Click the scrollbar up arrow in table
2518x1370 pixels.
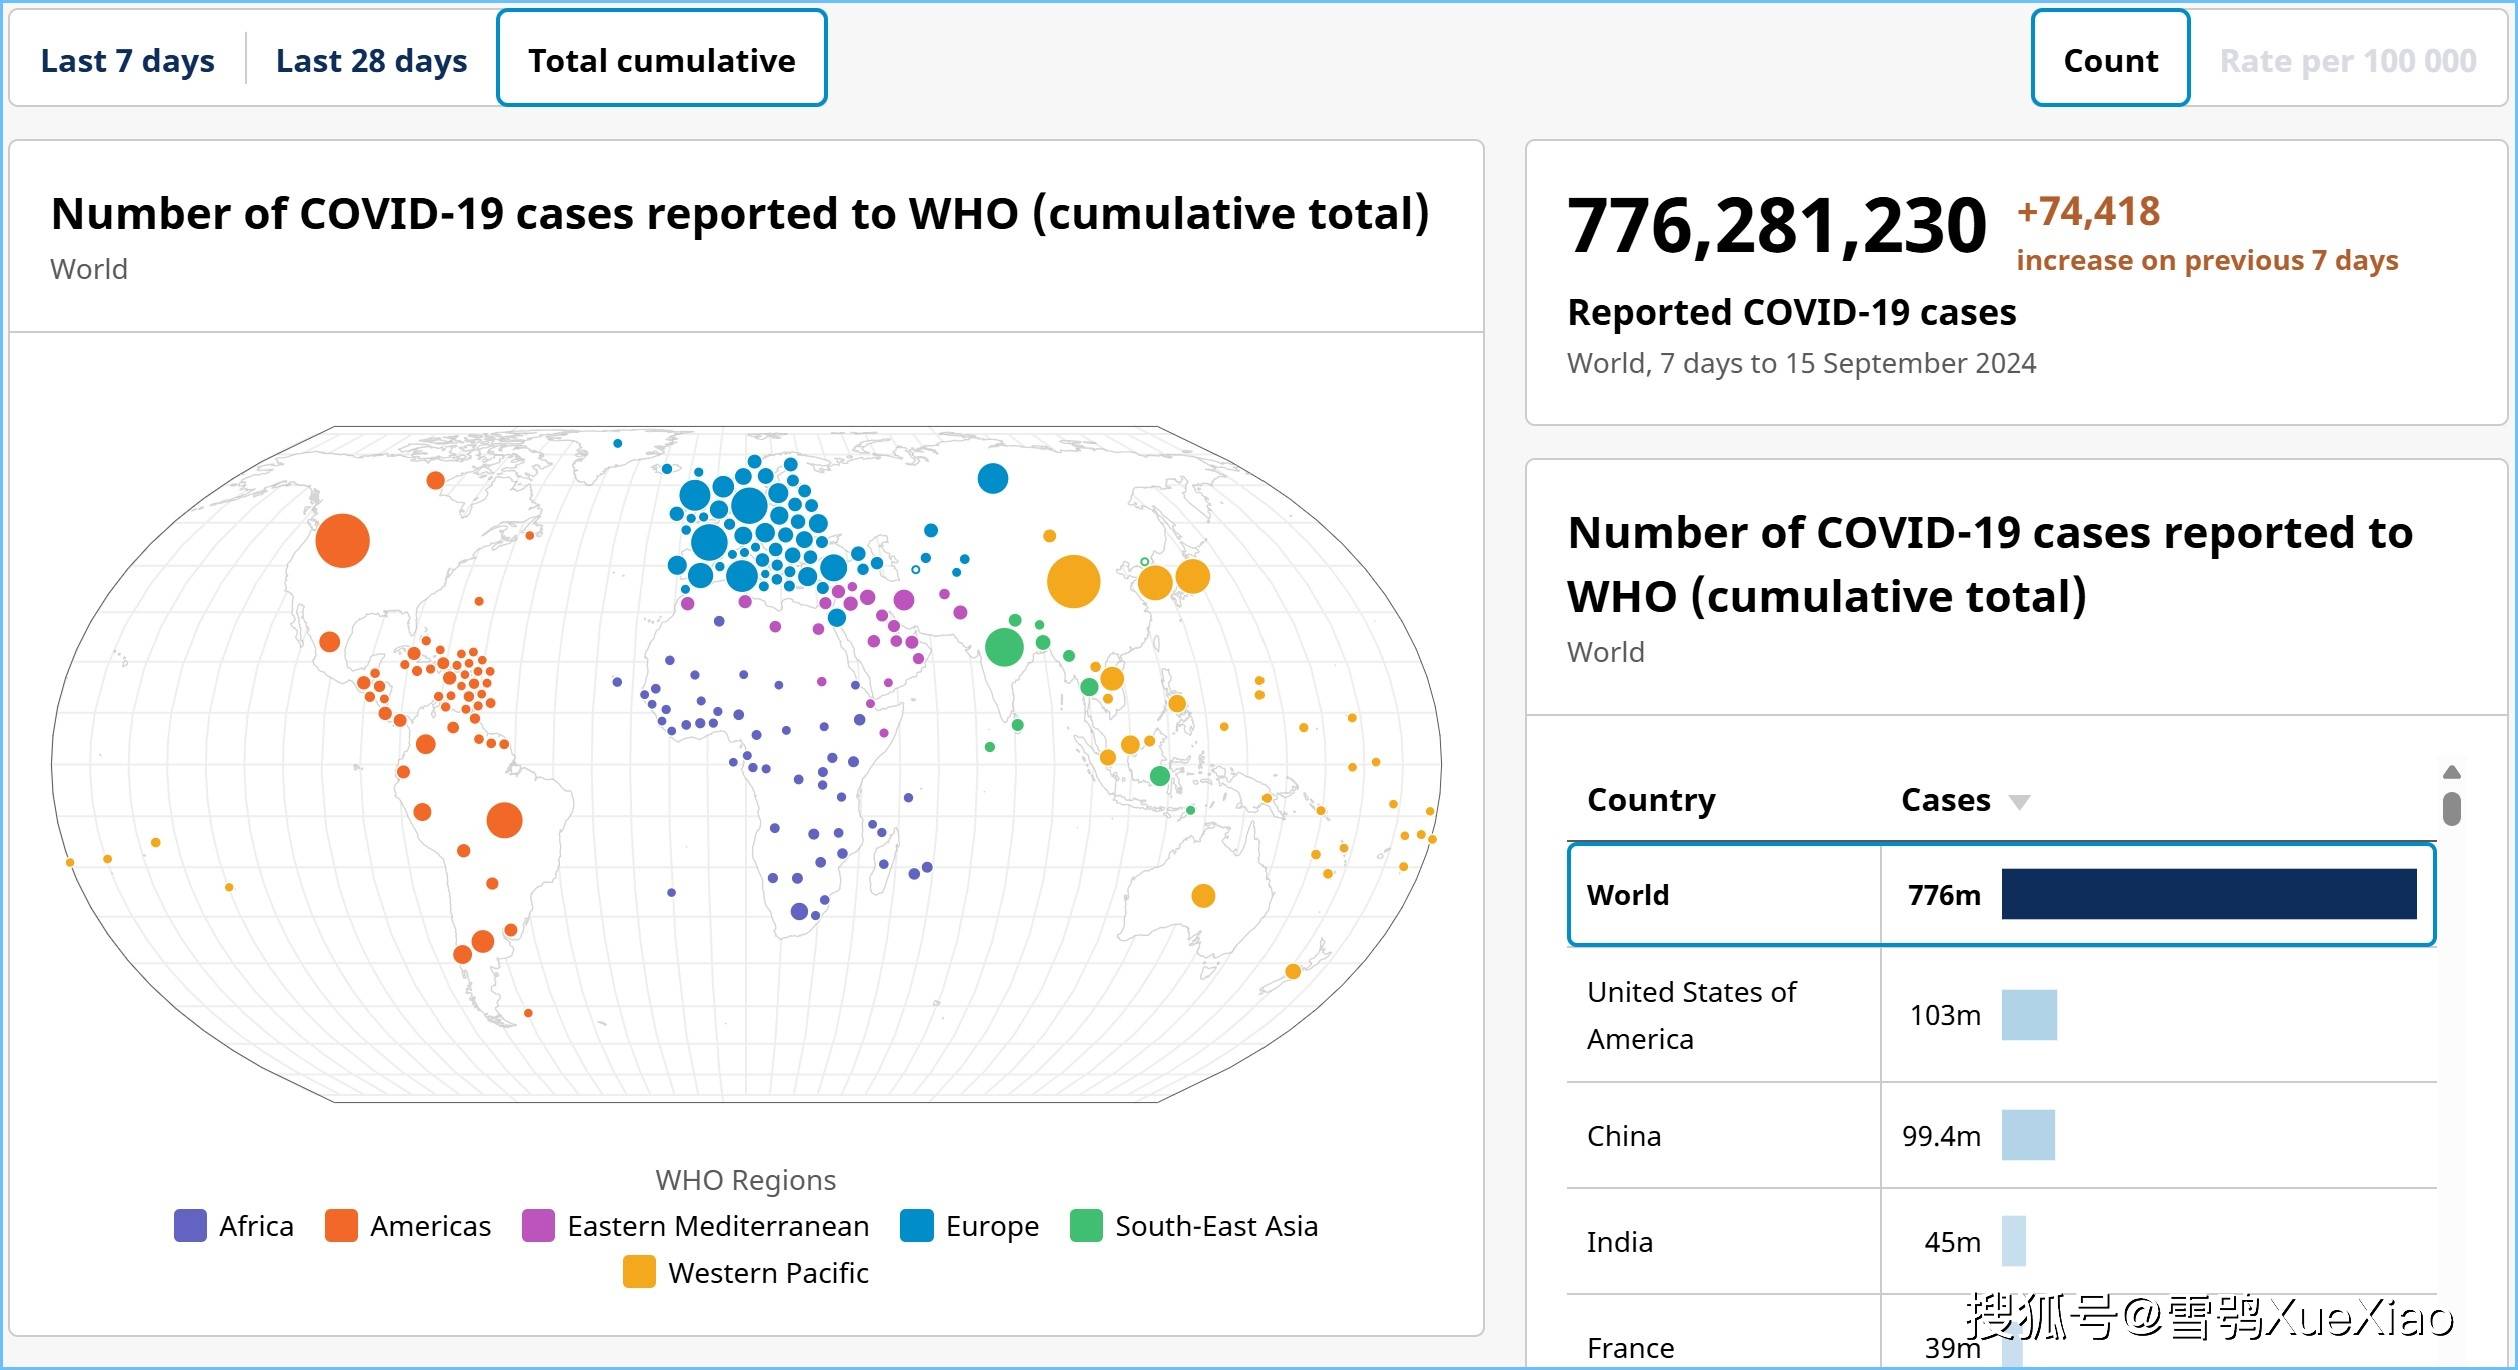[2451, 772]
